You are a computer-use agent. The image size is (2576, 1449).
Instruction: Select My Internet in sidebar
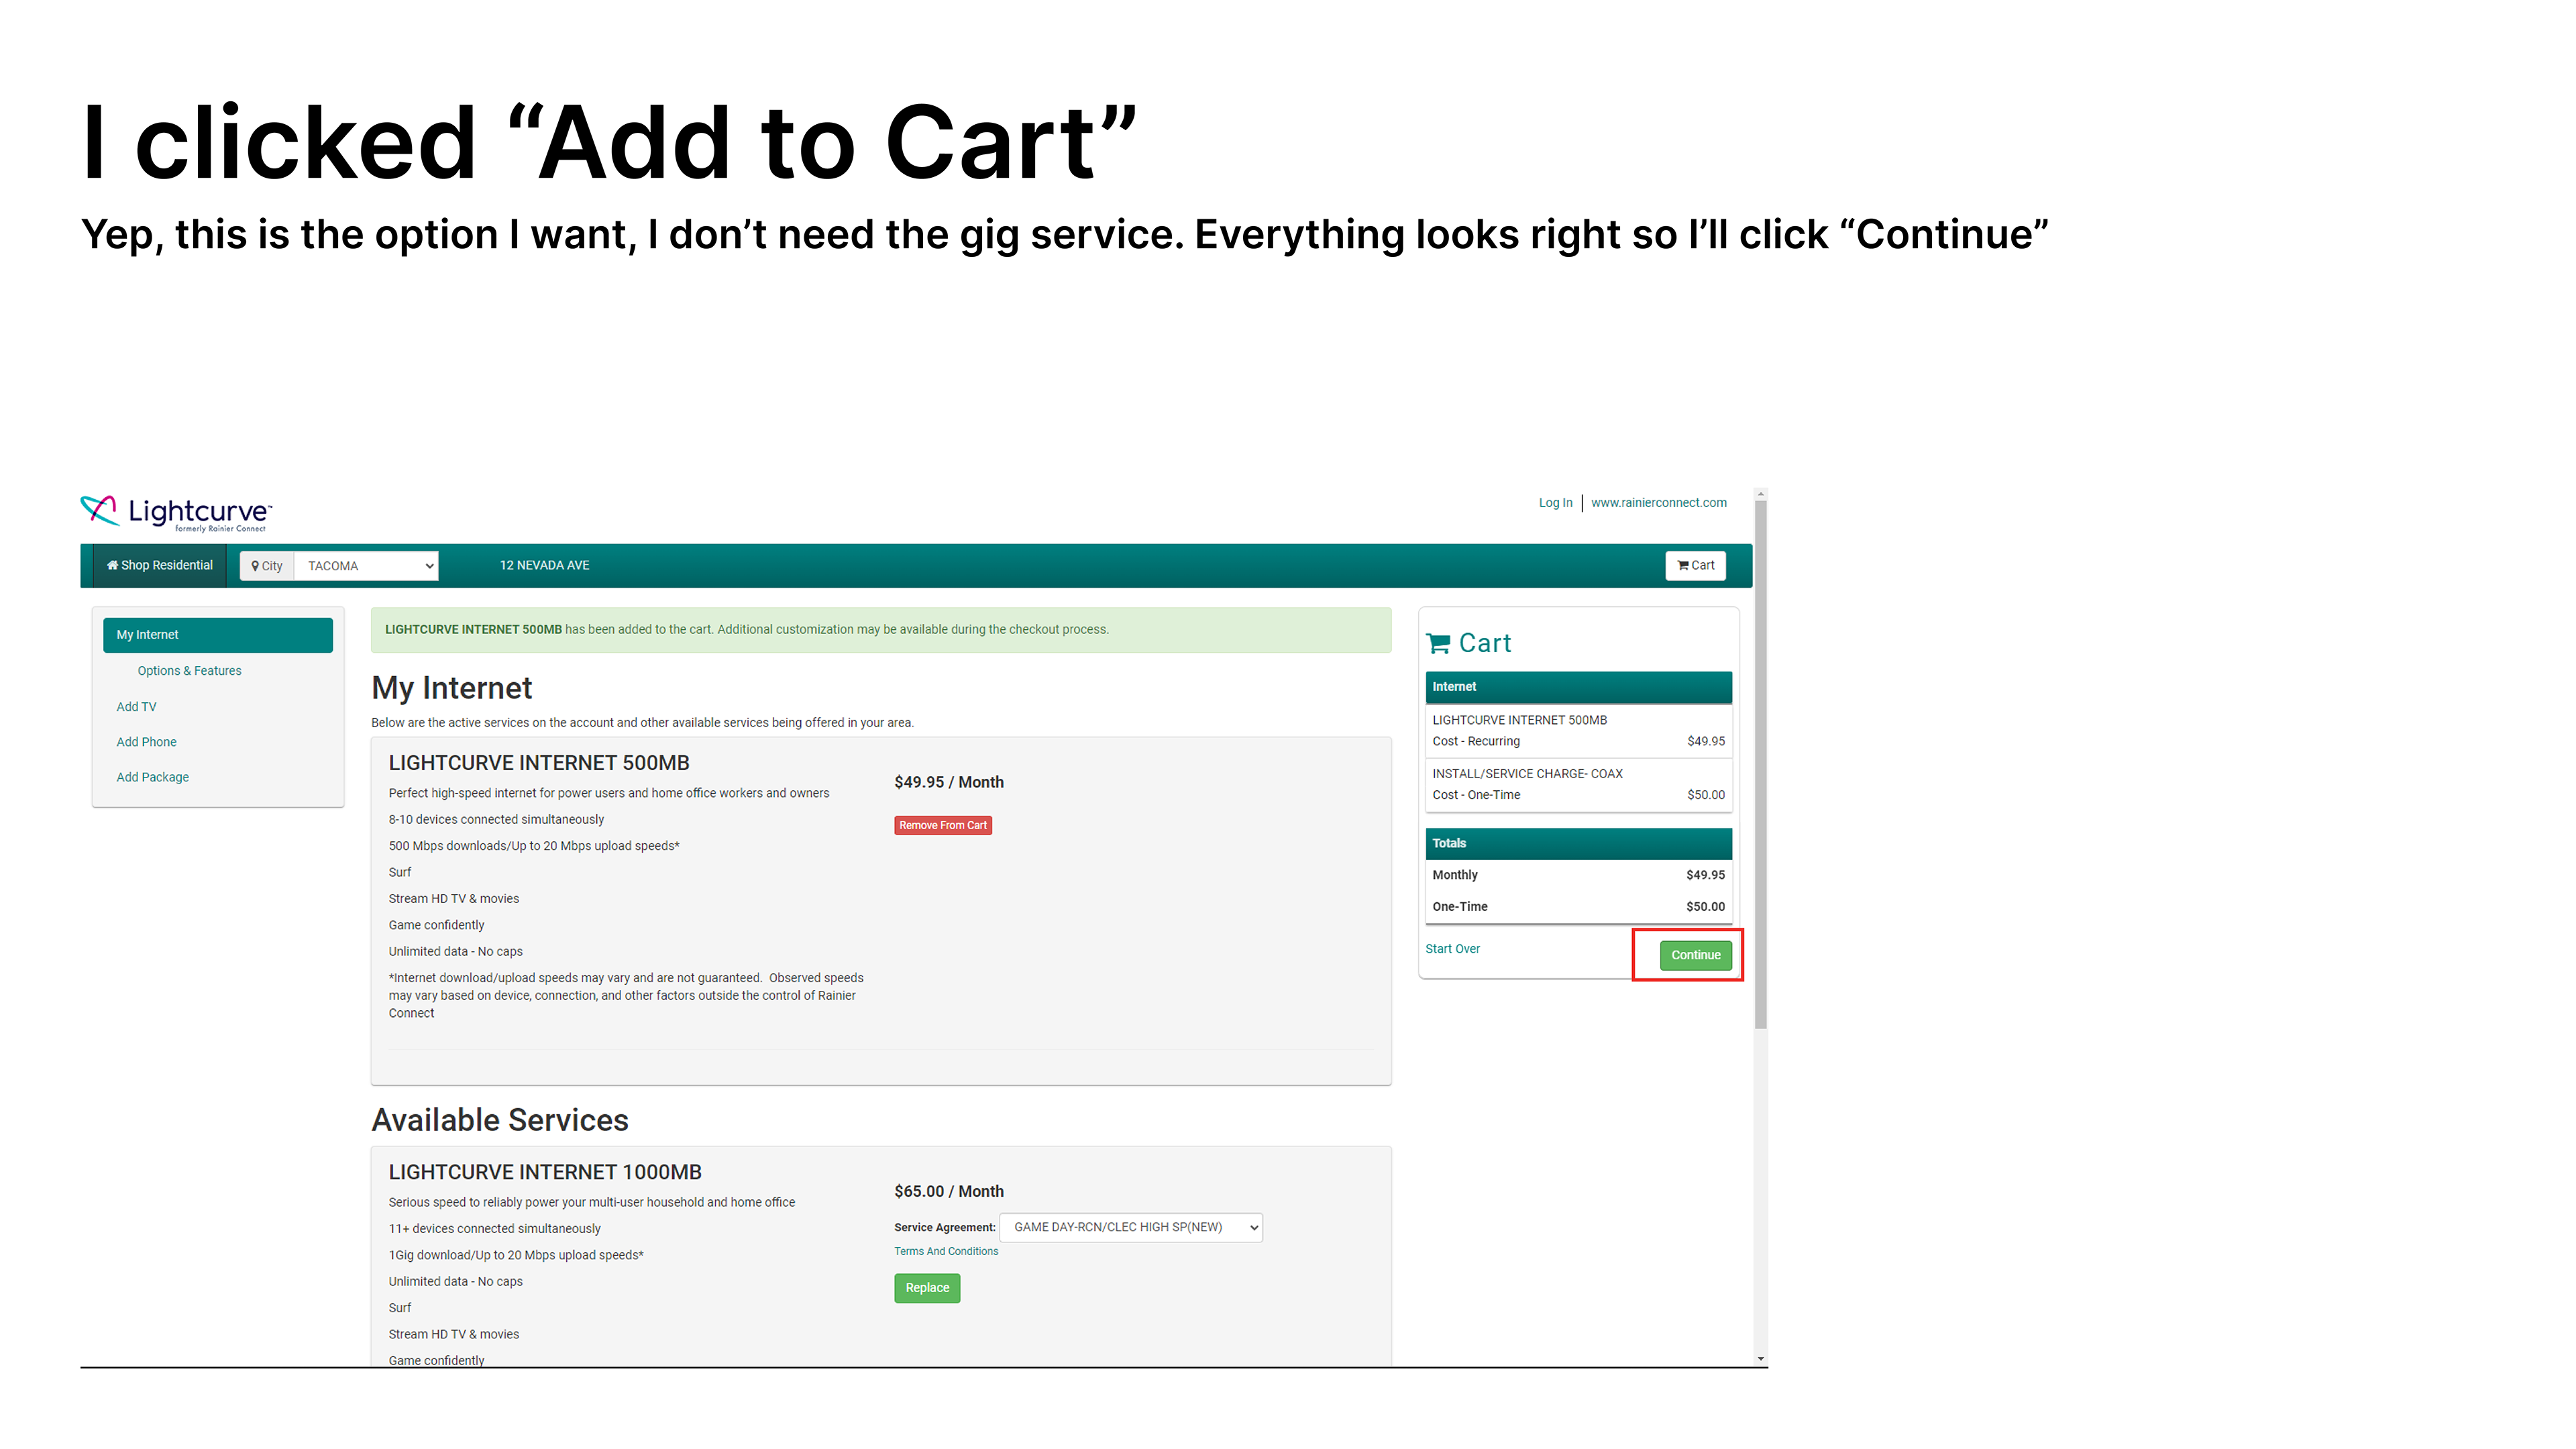point(217,635)
